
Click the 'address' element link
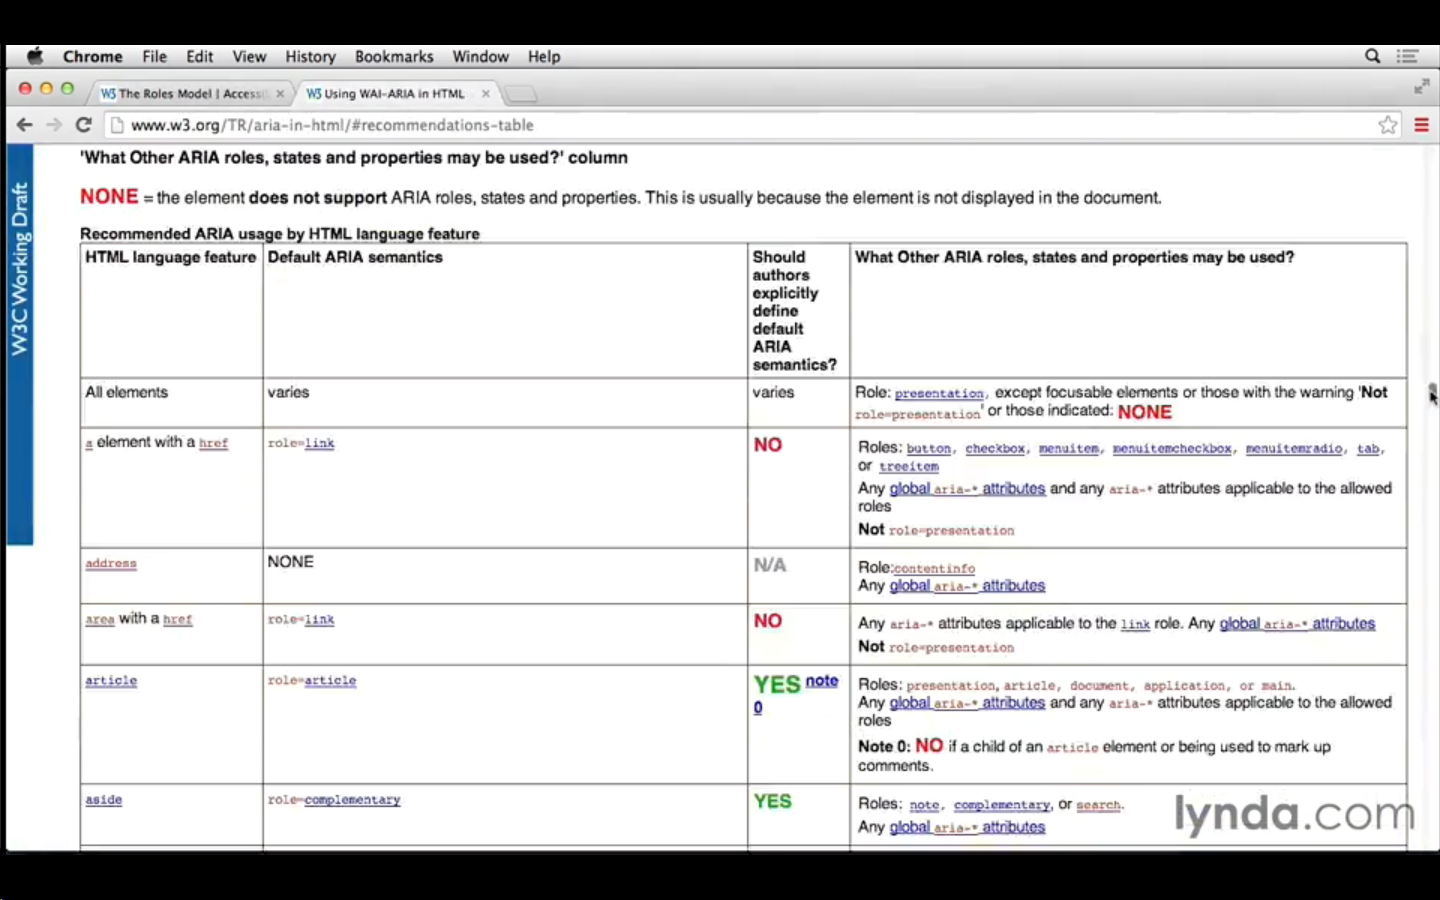tap(111, 564)
